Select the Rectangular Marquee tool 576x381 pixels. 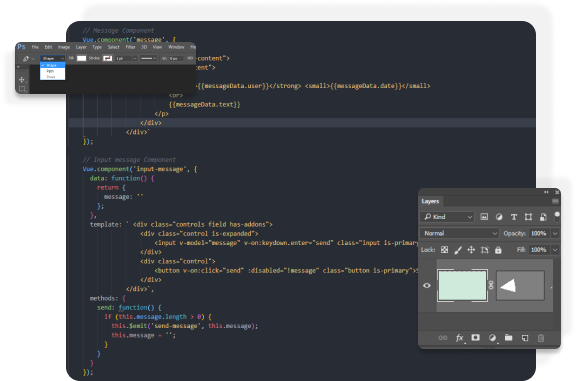(22, 89)
